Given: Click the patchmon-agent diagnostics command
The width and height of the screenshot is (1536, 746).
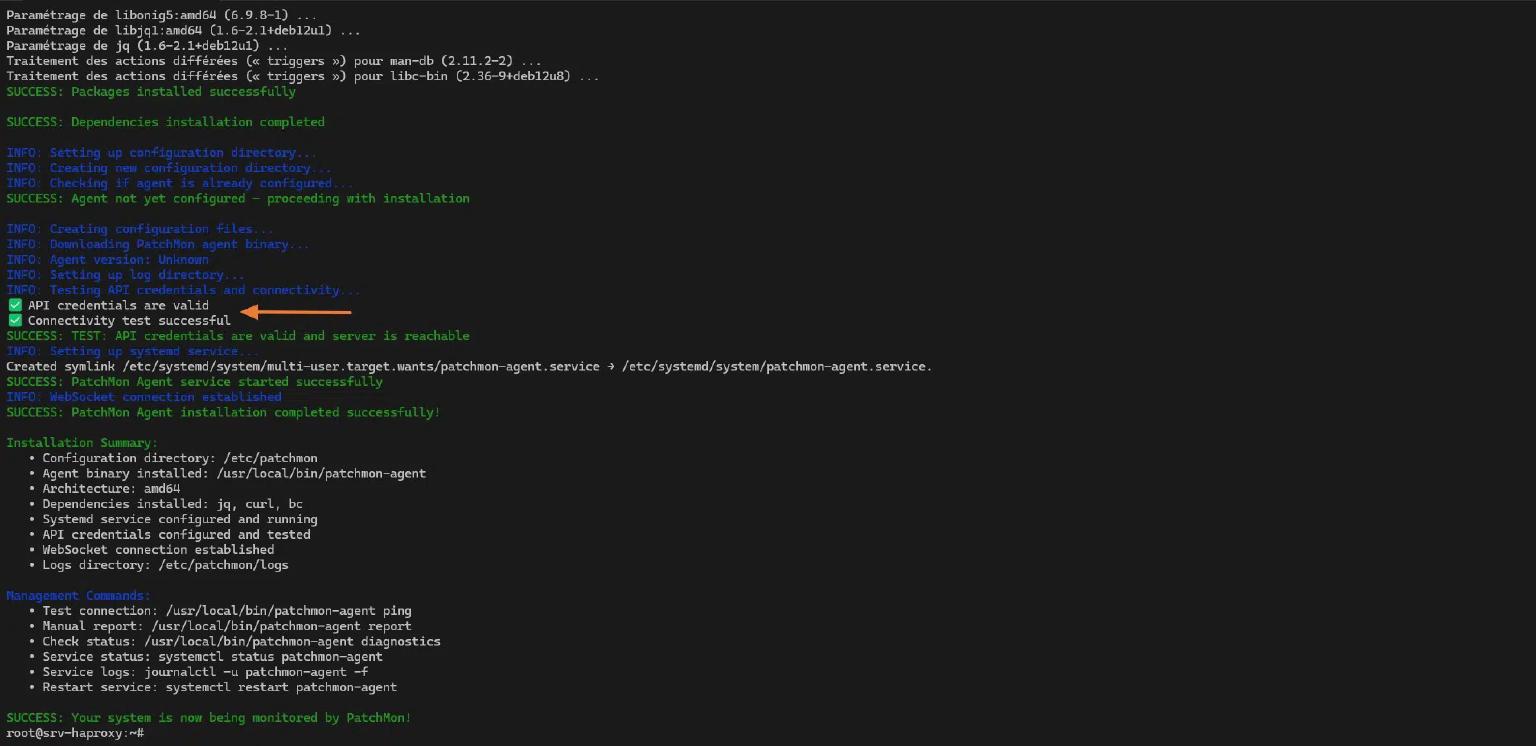Looking at the screenshot, I should coord(292,641).
